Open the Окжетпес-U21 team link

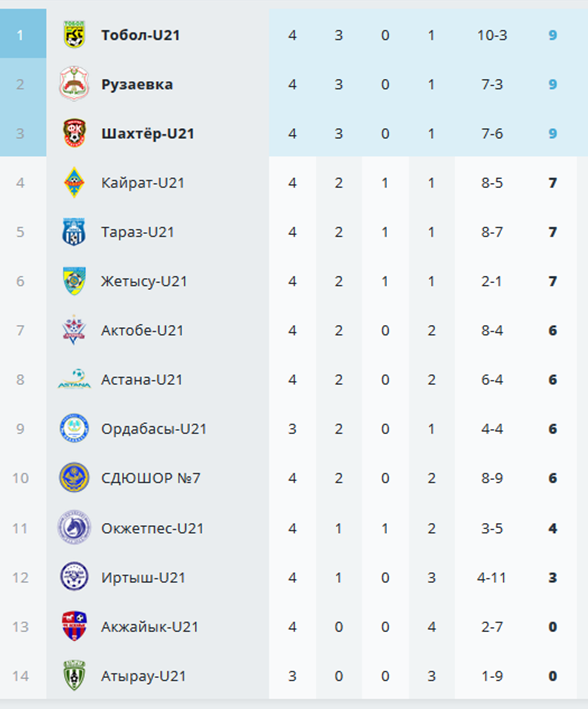[x=152, y=528]
